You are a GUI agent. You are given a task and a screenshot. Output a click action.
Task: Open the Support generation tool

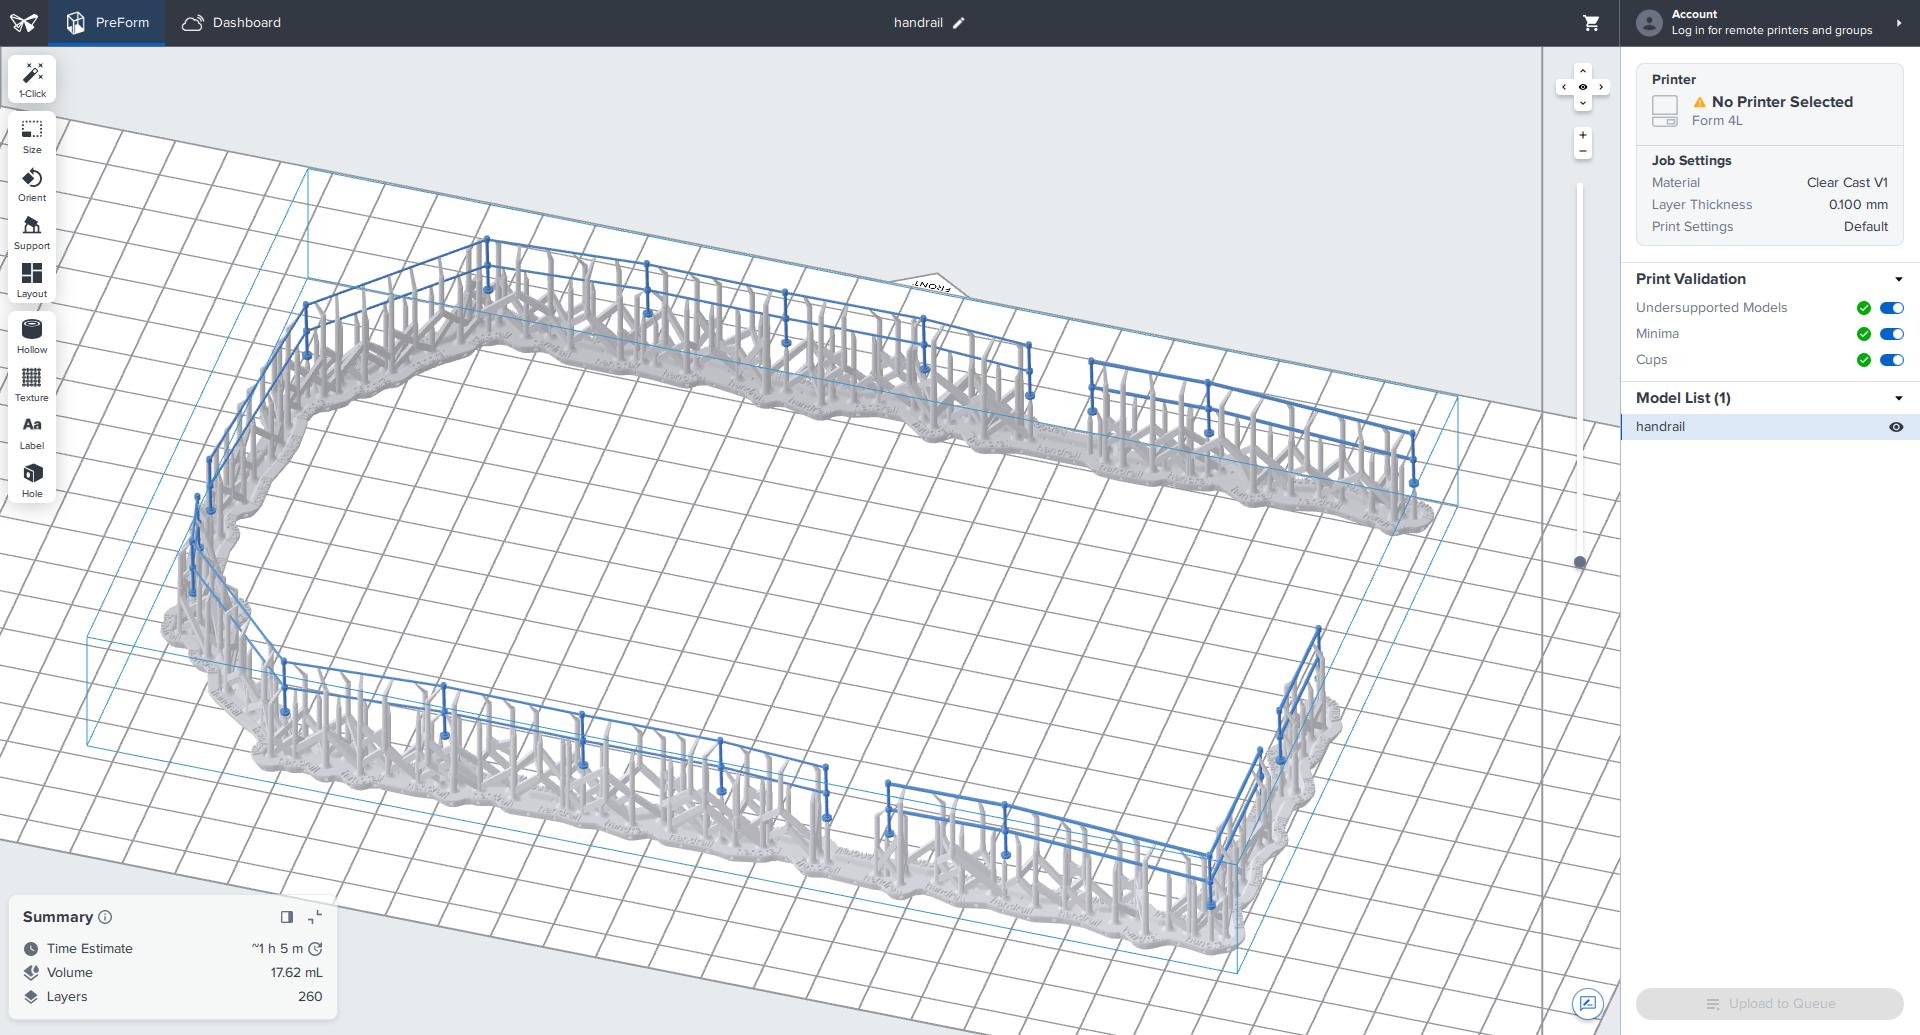[x=32, y=233]
